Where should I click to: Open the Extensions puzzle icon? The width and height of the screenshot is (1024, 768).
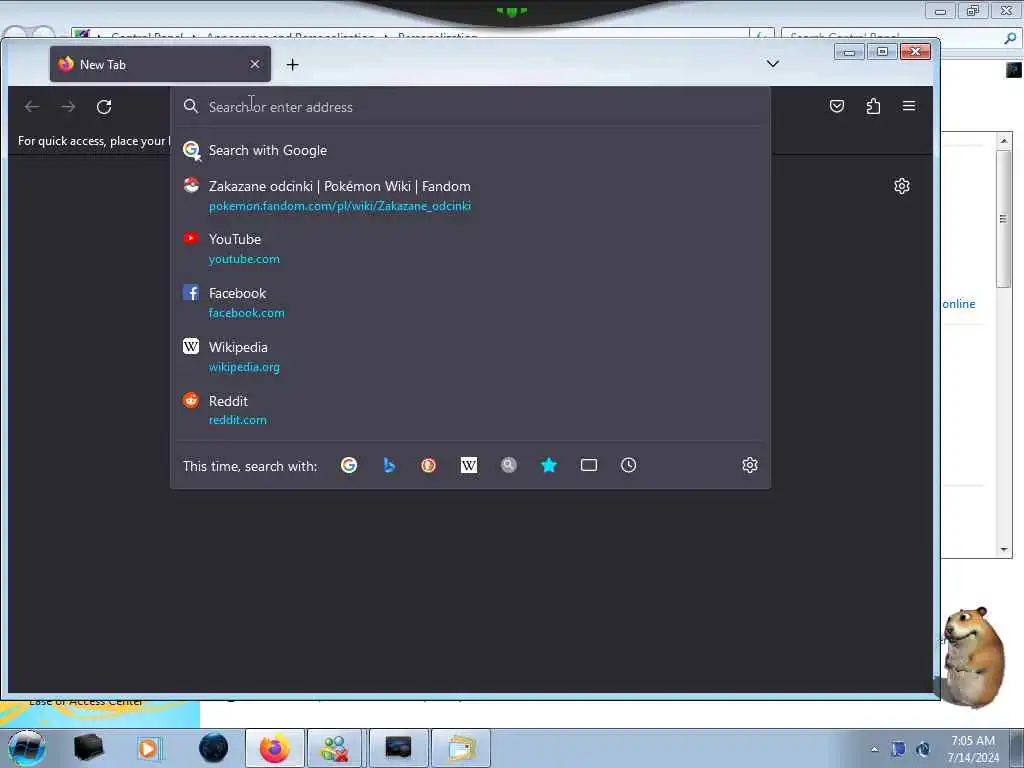[x=873, y=106]
